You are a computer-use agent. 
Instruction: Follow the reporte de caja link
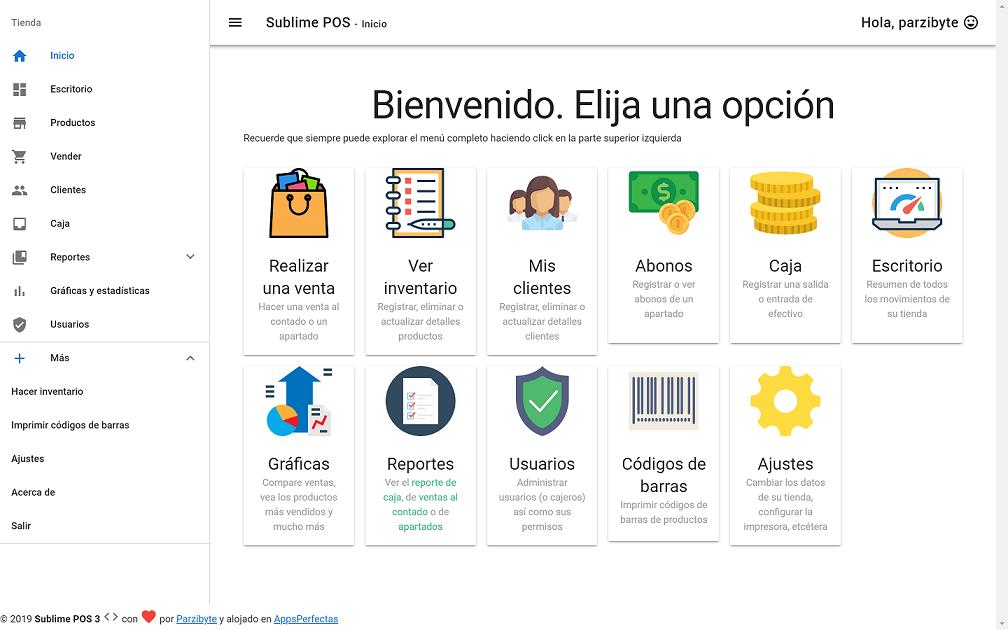coord(420,490)
